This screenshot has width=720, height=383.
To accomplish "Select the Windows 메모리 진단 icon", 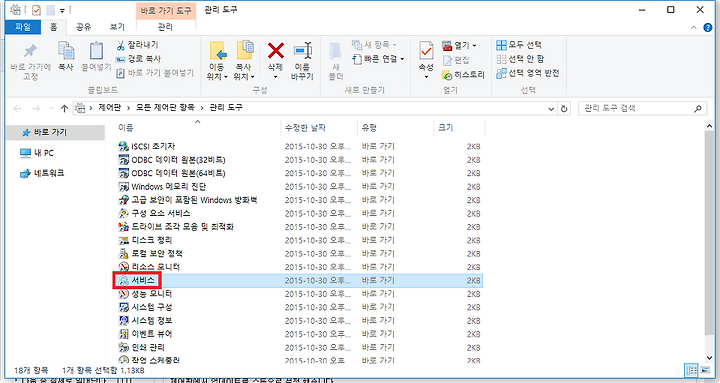I will 123,186.
